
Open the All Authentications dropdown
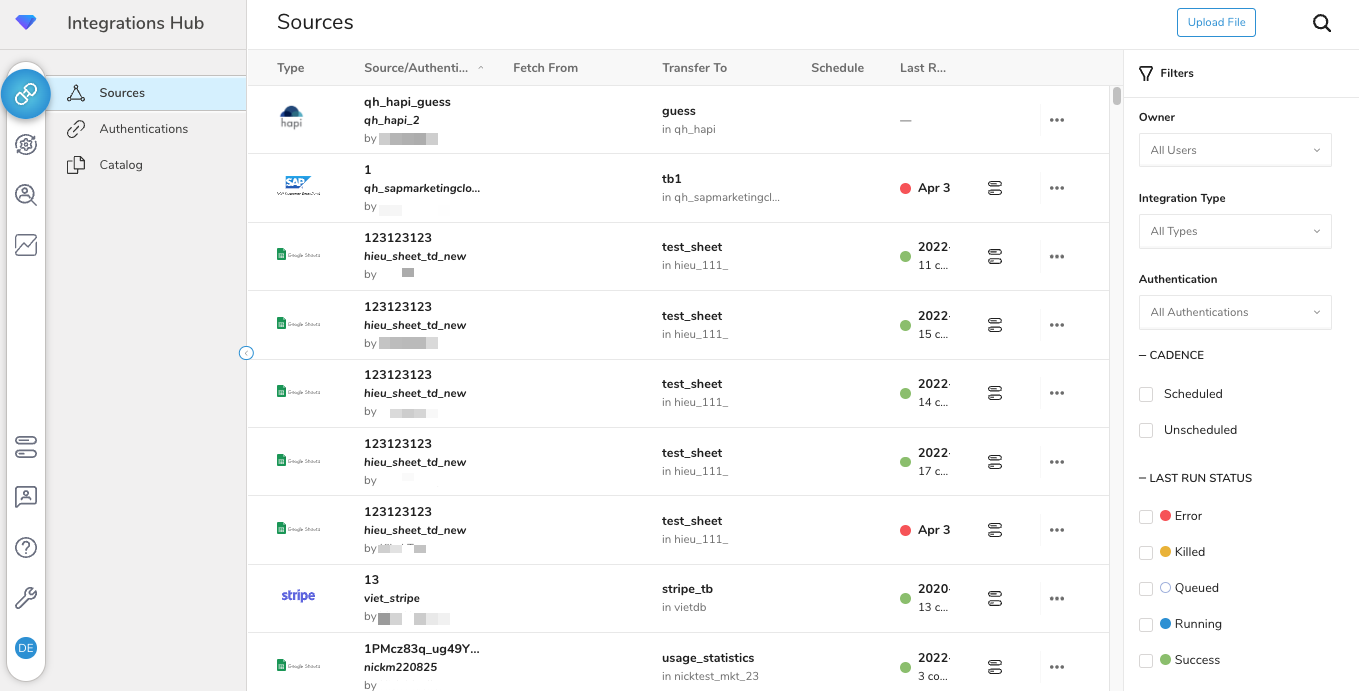click(1234, 312)
